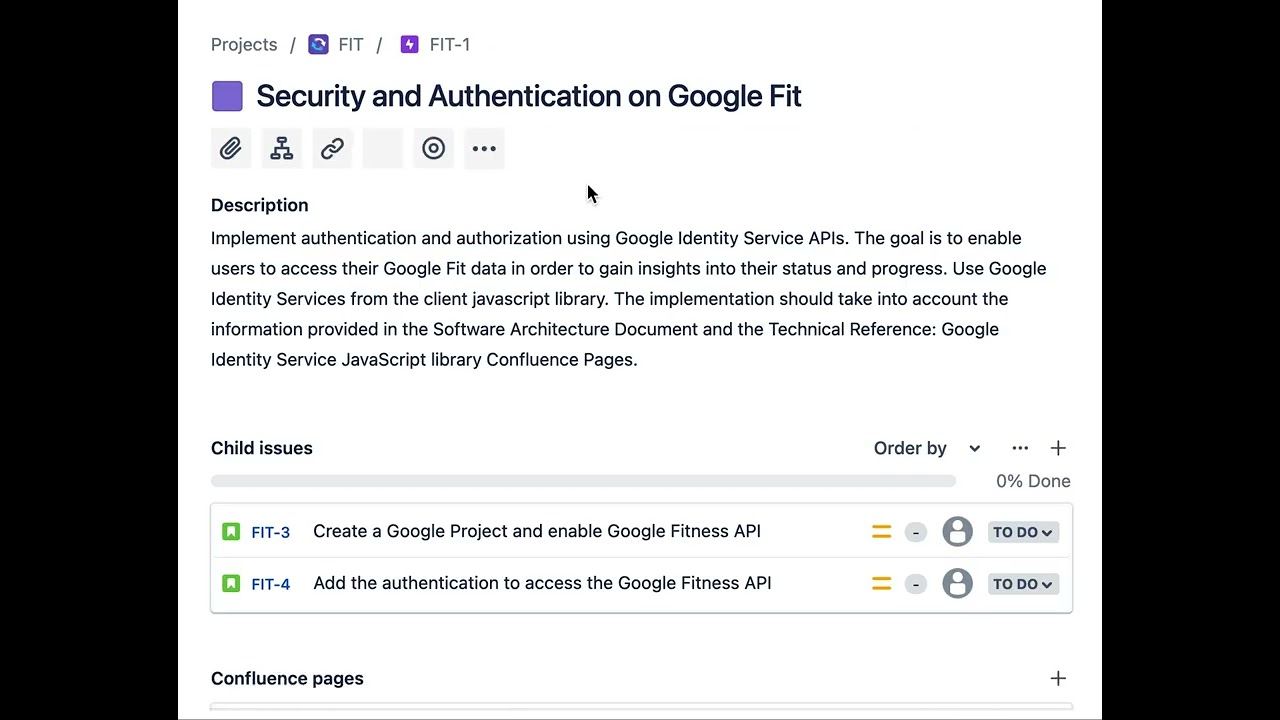The width and height of the screenshot is (1280, 720).
Task: Open issue FIT-4 link
Action: 270,584
